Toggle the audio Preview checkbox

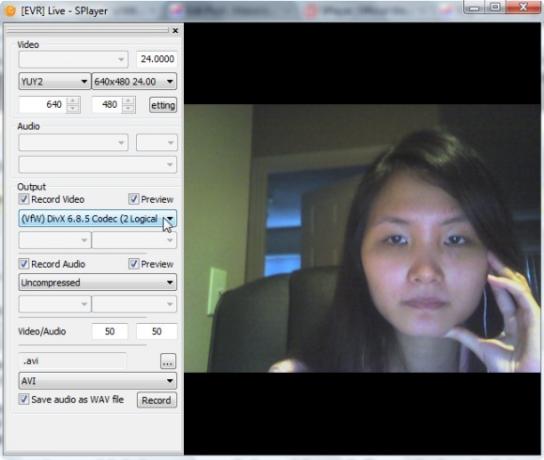(x=134, y=264)
